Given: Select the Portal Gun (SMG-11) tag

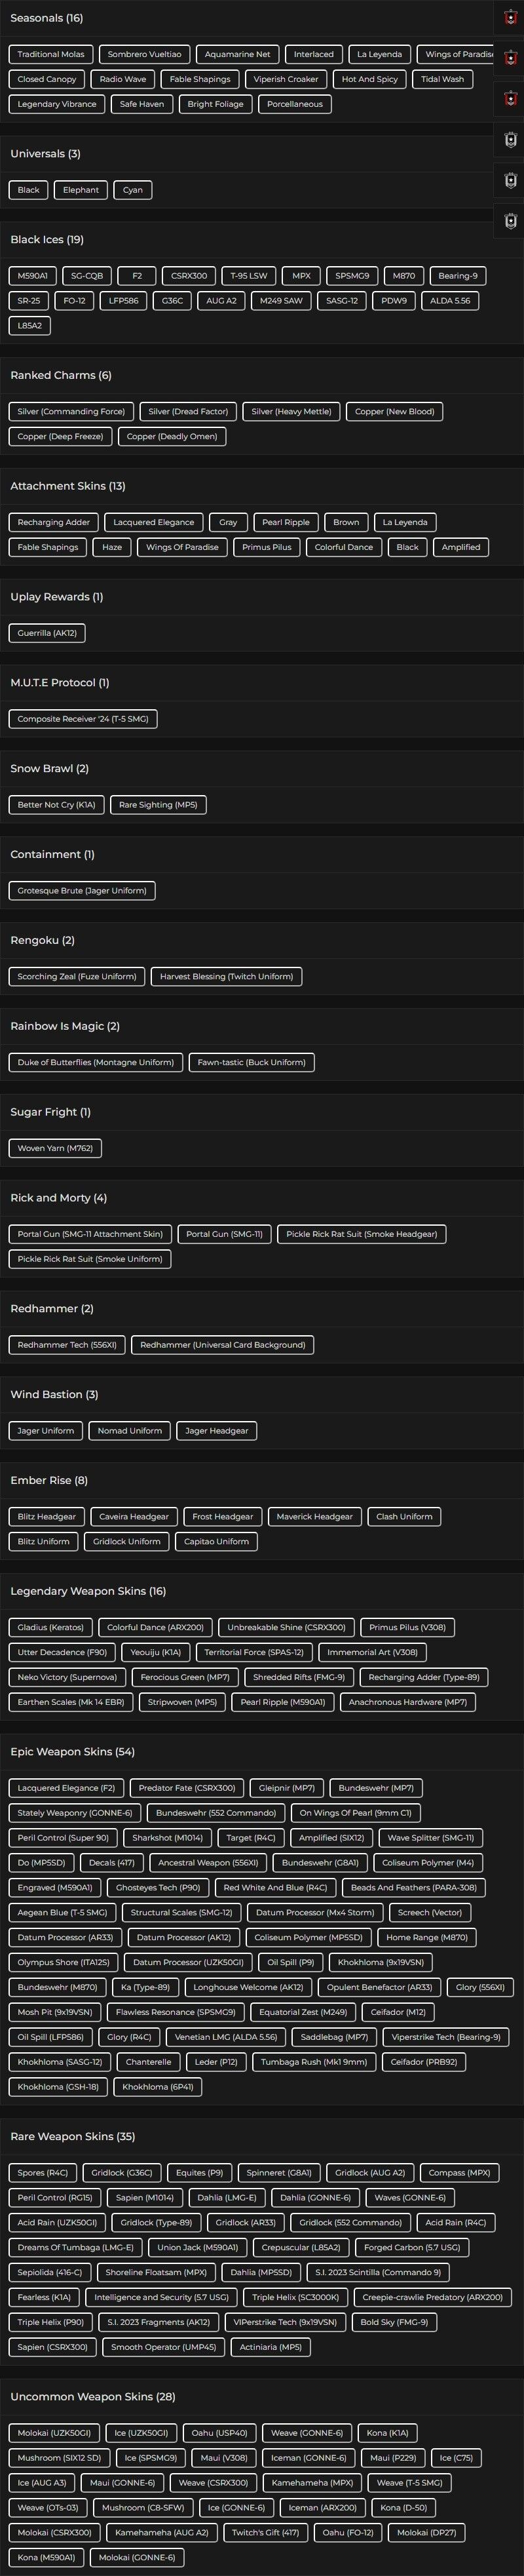Looking at the screenshot, I should pyautogui.click(x=224, y=1235).
